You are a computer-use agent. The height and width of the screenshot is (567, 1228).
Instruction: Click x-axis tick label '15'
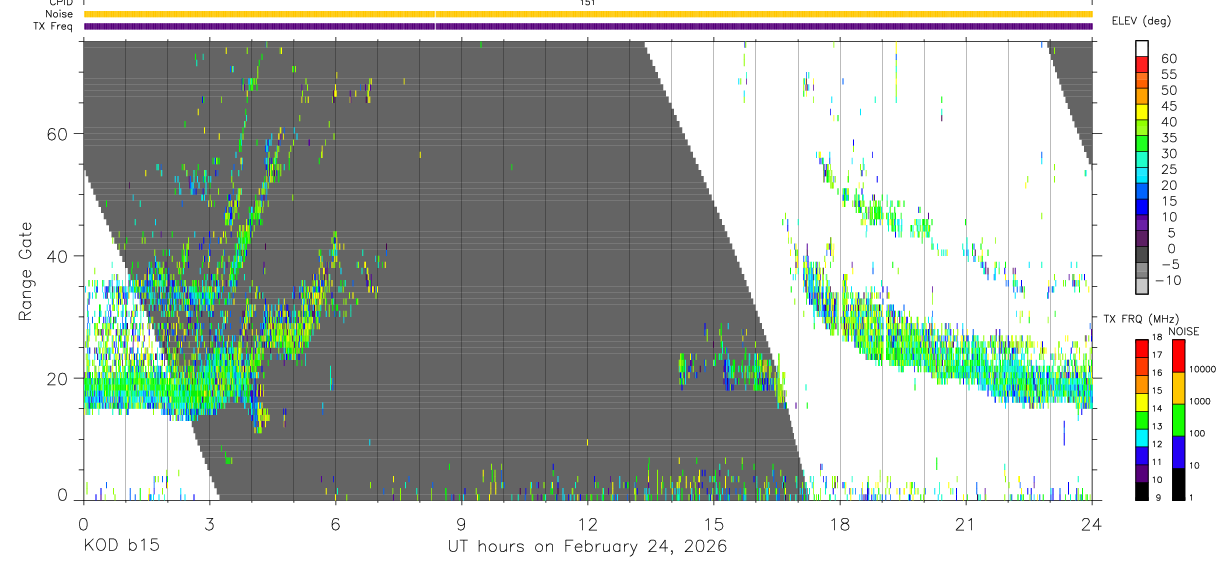pos(713,524)
